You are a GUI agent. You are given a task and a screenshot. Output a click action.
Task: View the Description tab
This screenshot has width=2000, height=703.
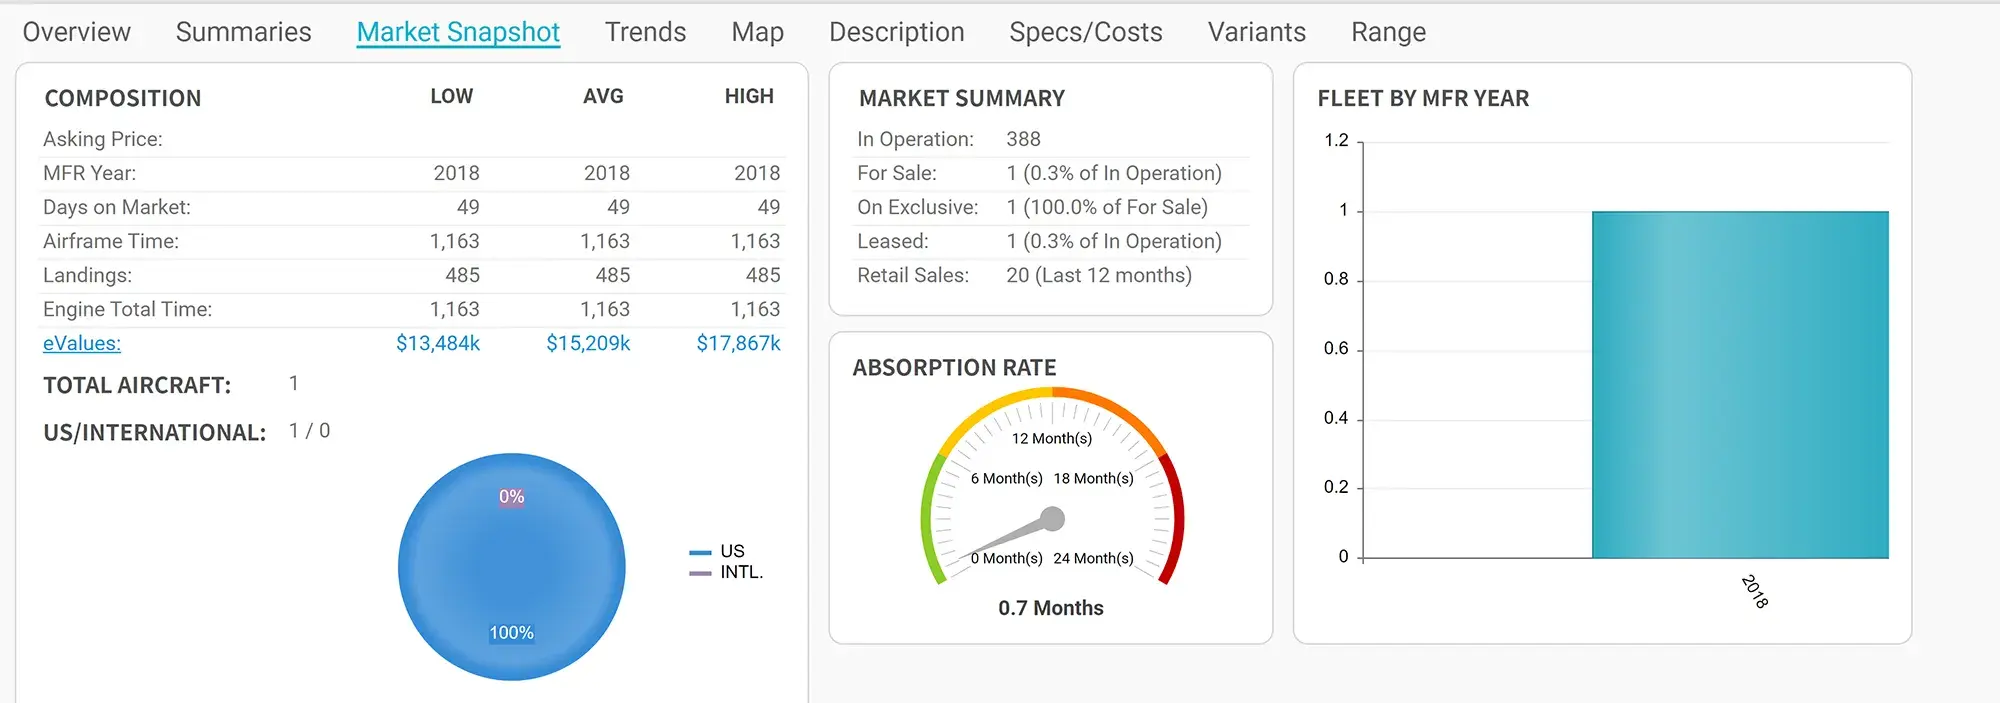point(896,32)
